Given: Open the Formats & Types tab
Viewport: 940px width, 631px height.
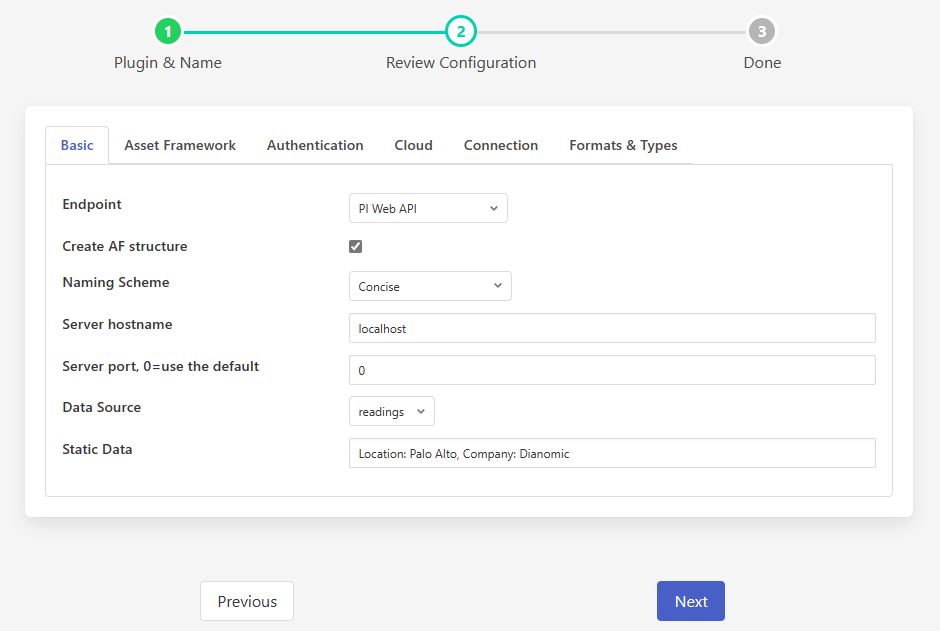Looking at the screenshot, I should 623,145.
